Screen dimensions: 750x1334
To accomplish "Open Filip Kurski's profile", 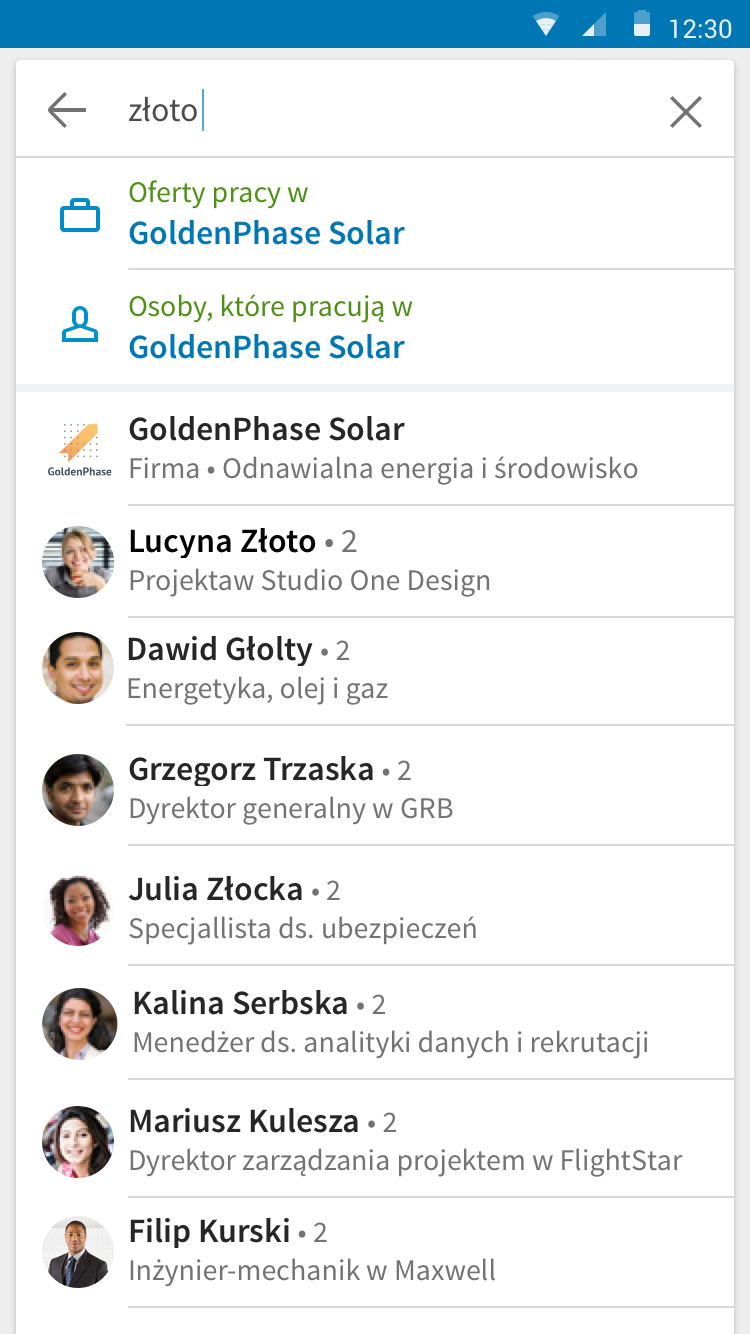I will [312, 1250].
